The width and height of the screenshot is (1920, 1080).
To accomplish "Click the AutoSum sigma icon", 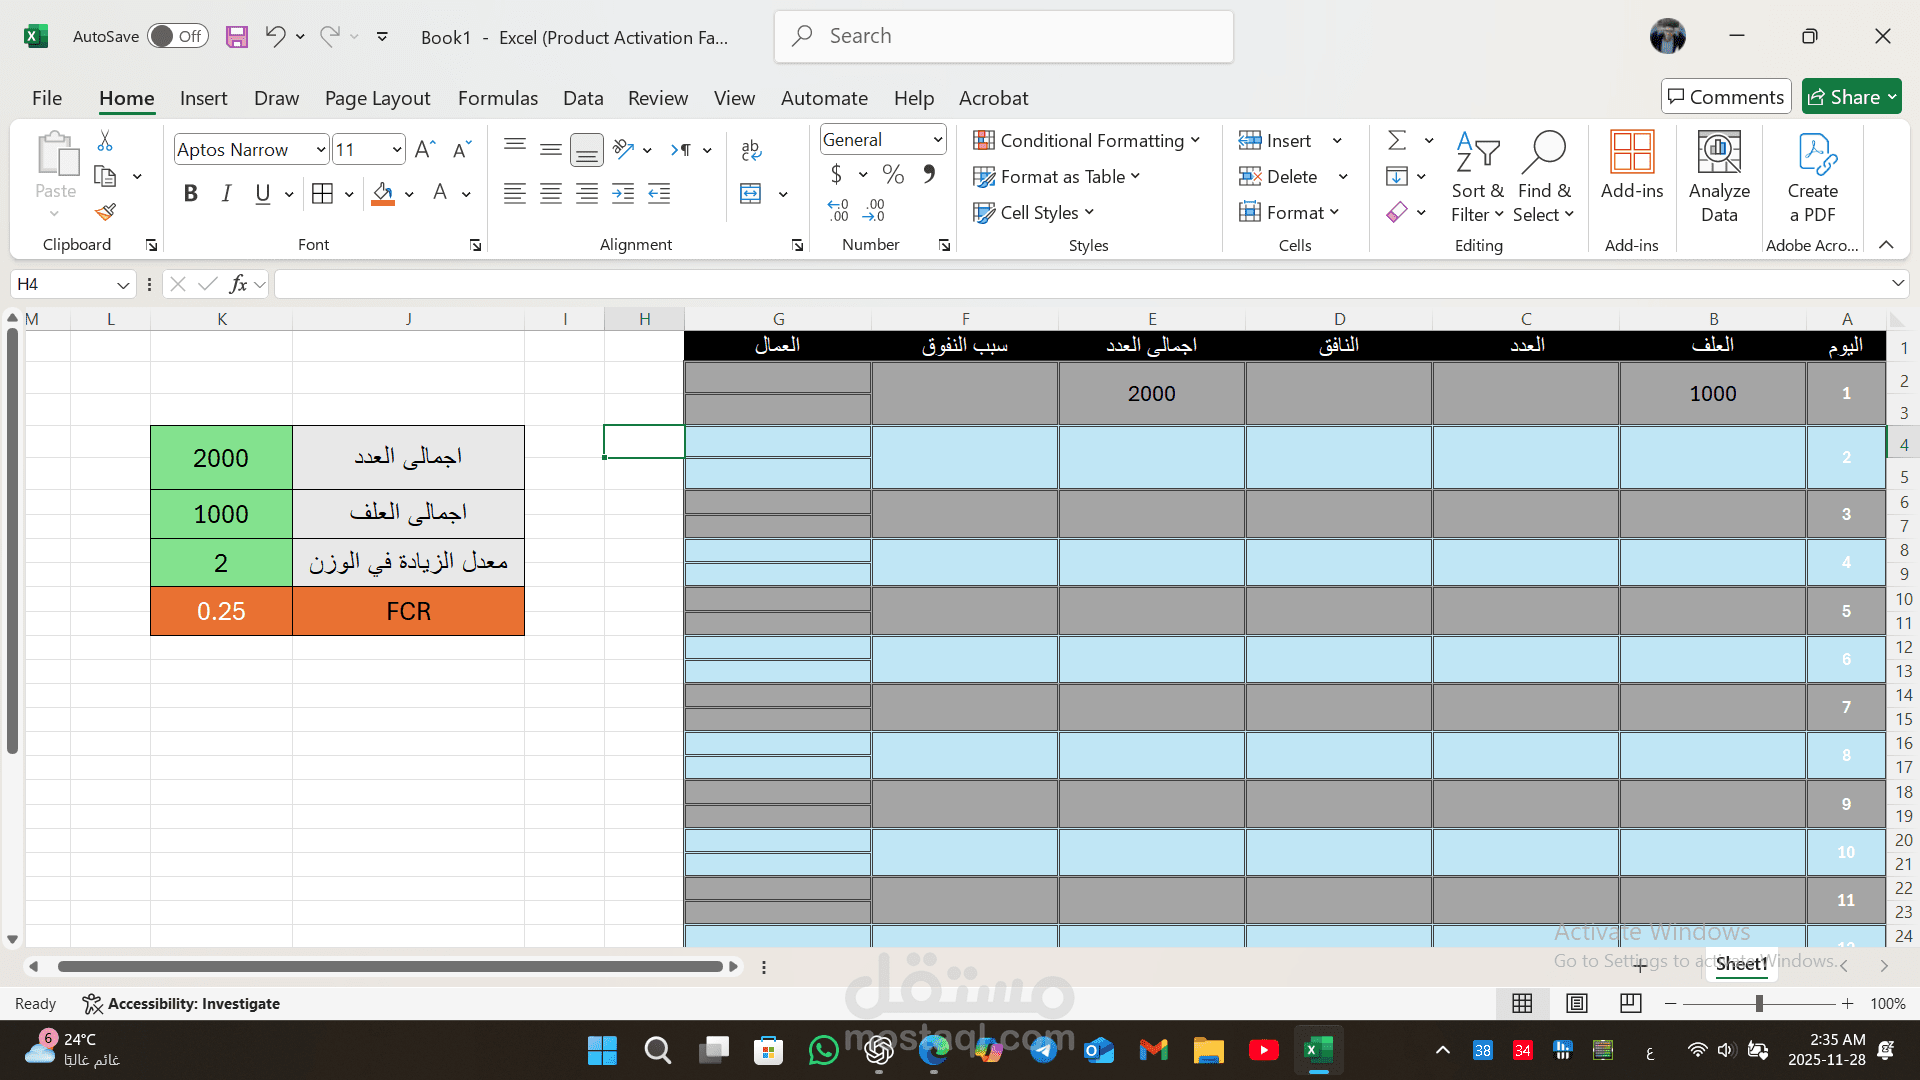I will click(1397, 140).
